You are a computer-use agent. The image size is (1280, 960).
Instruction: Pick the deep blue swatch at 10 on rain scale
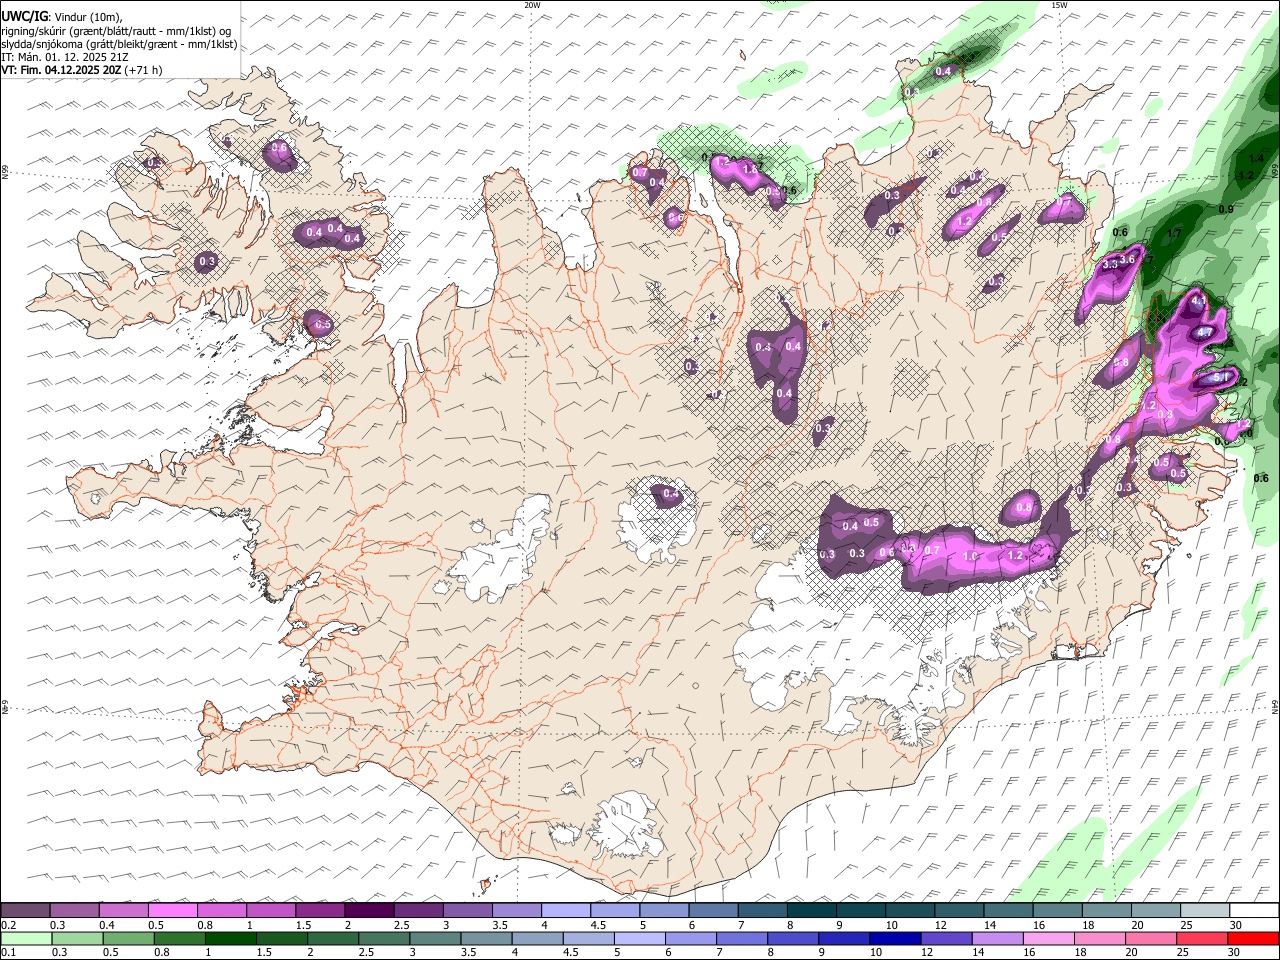[895, 938]
